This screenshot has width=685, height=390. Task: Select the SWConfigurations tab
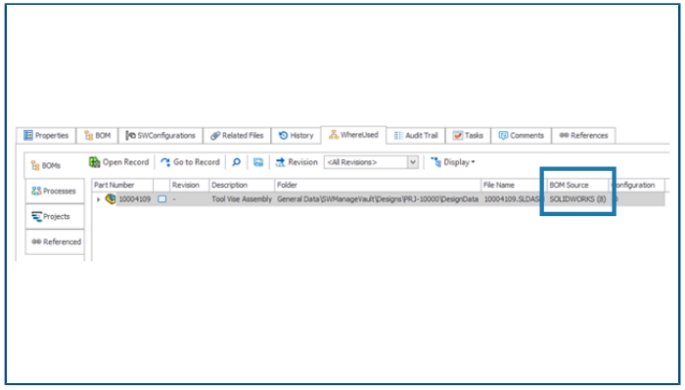point(160,135)
